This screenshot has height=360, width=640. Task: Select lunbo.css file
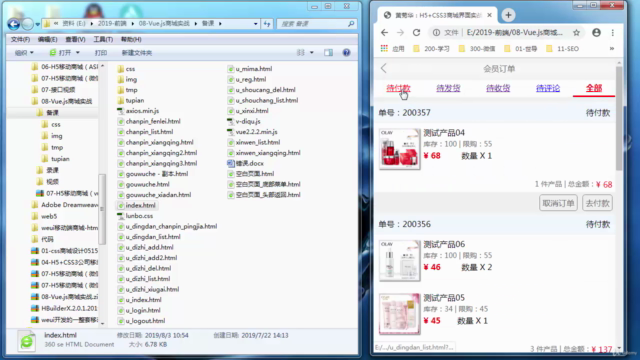pyautogui.click(x=135, y=216)
